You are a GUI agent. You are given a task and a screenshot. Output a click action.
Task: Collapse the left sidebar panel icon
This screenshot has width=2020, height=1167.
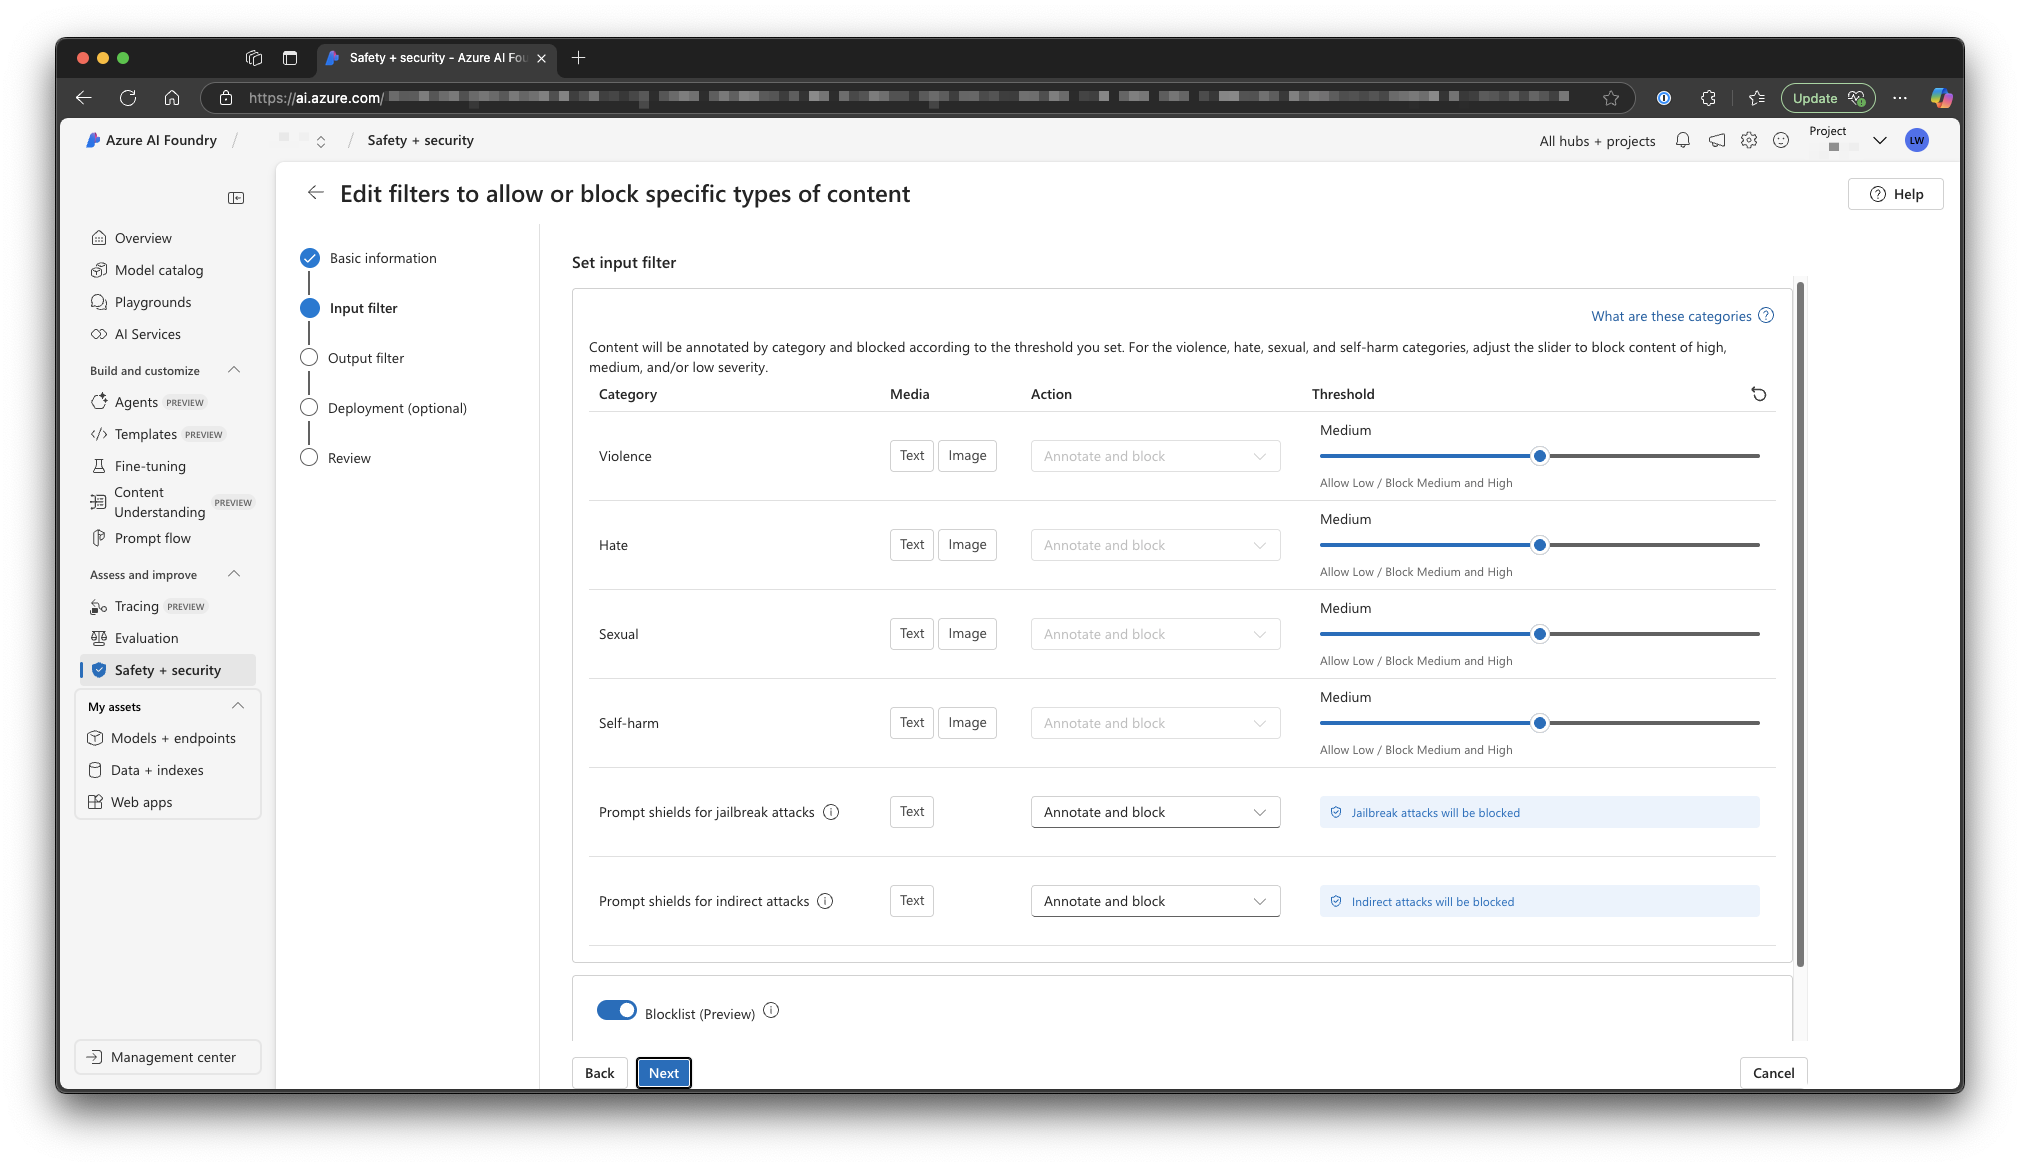click(x=236, y=198)
